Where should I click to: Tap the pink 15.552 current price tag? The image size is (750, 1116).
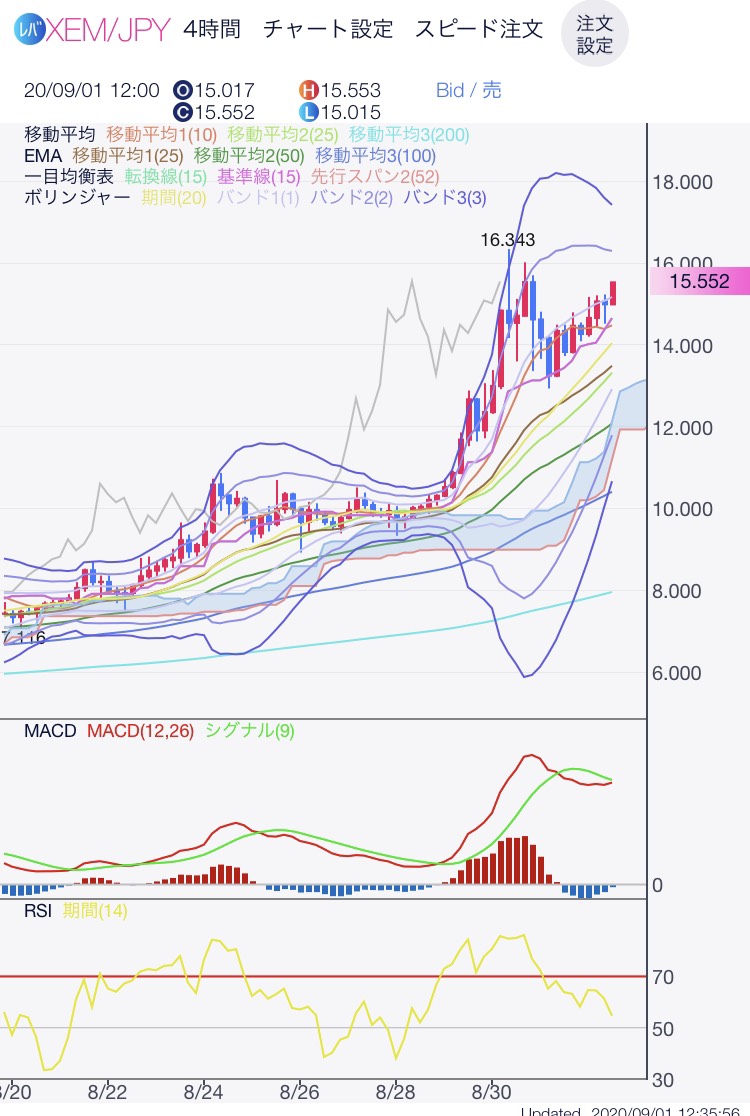click(698, 282)
